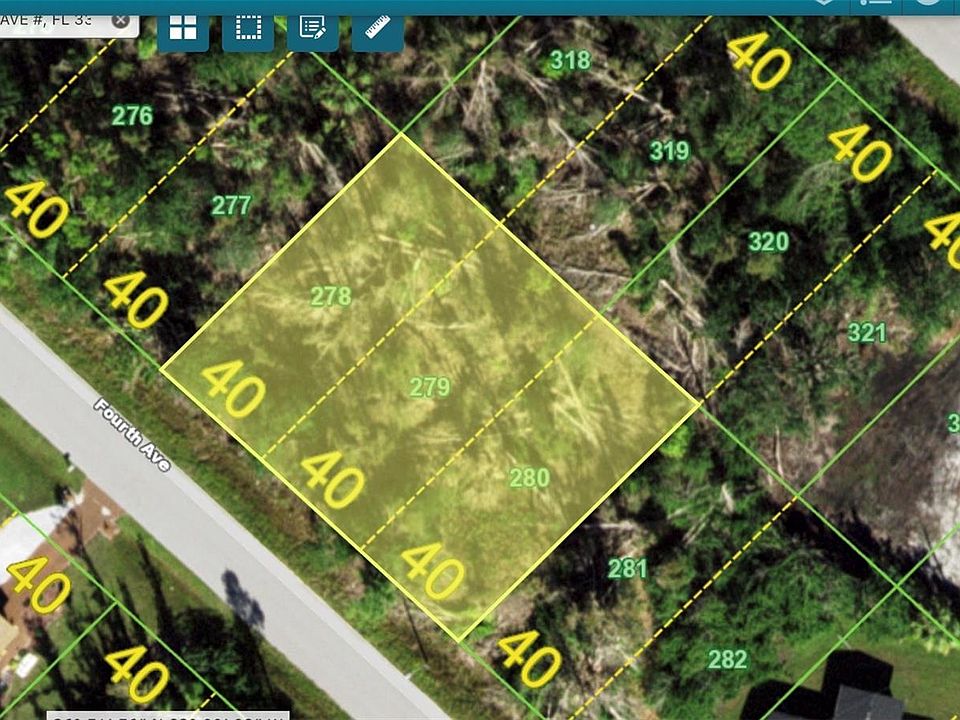Click parcel lot 281

point(628,569)
